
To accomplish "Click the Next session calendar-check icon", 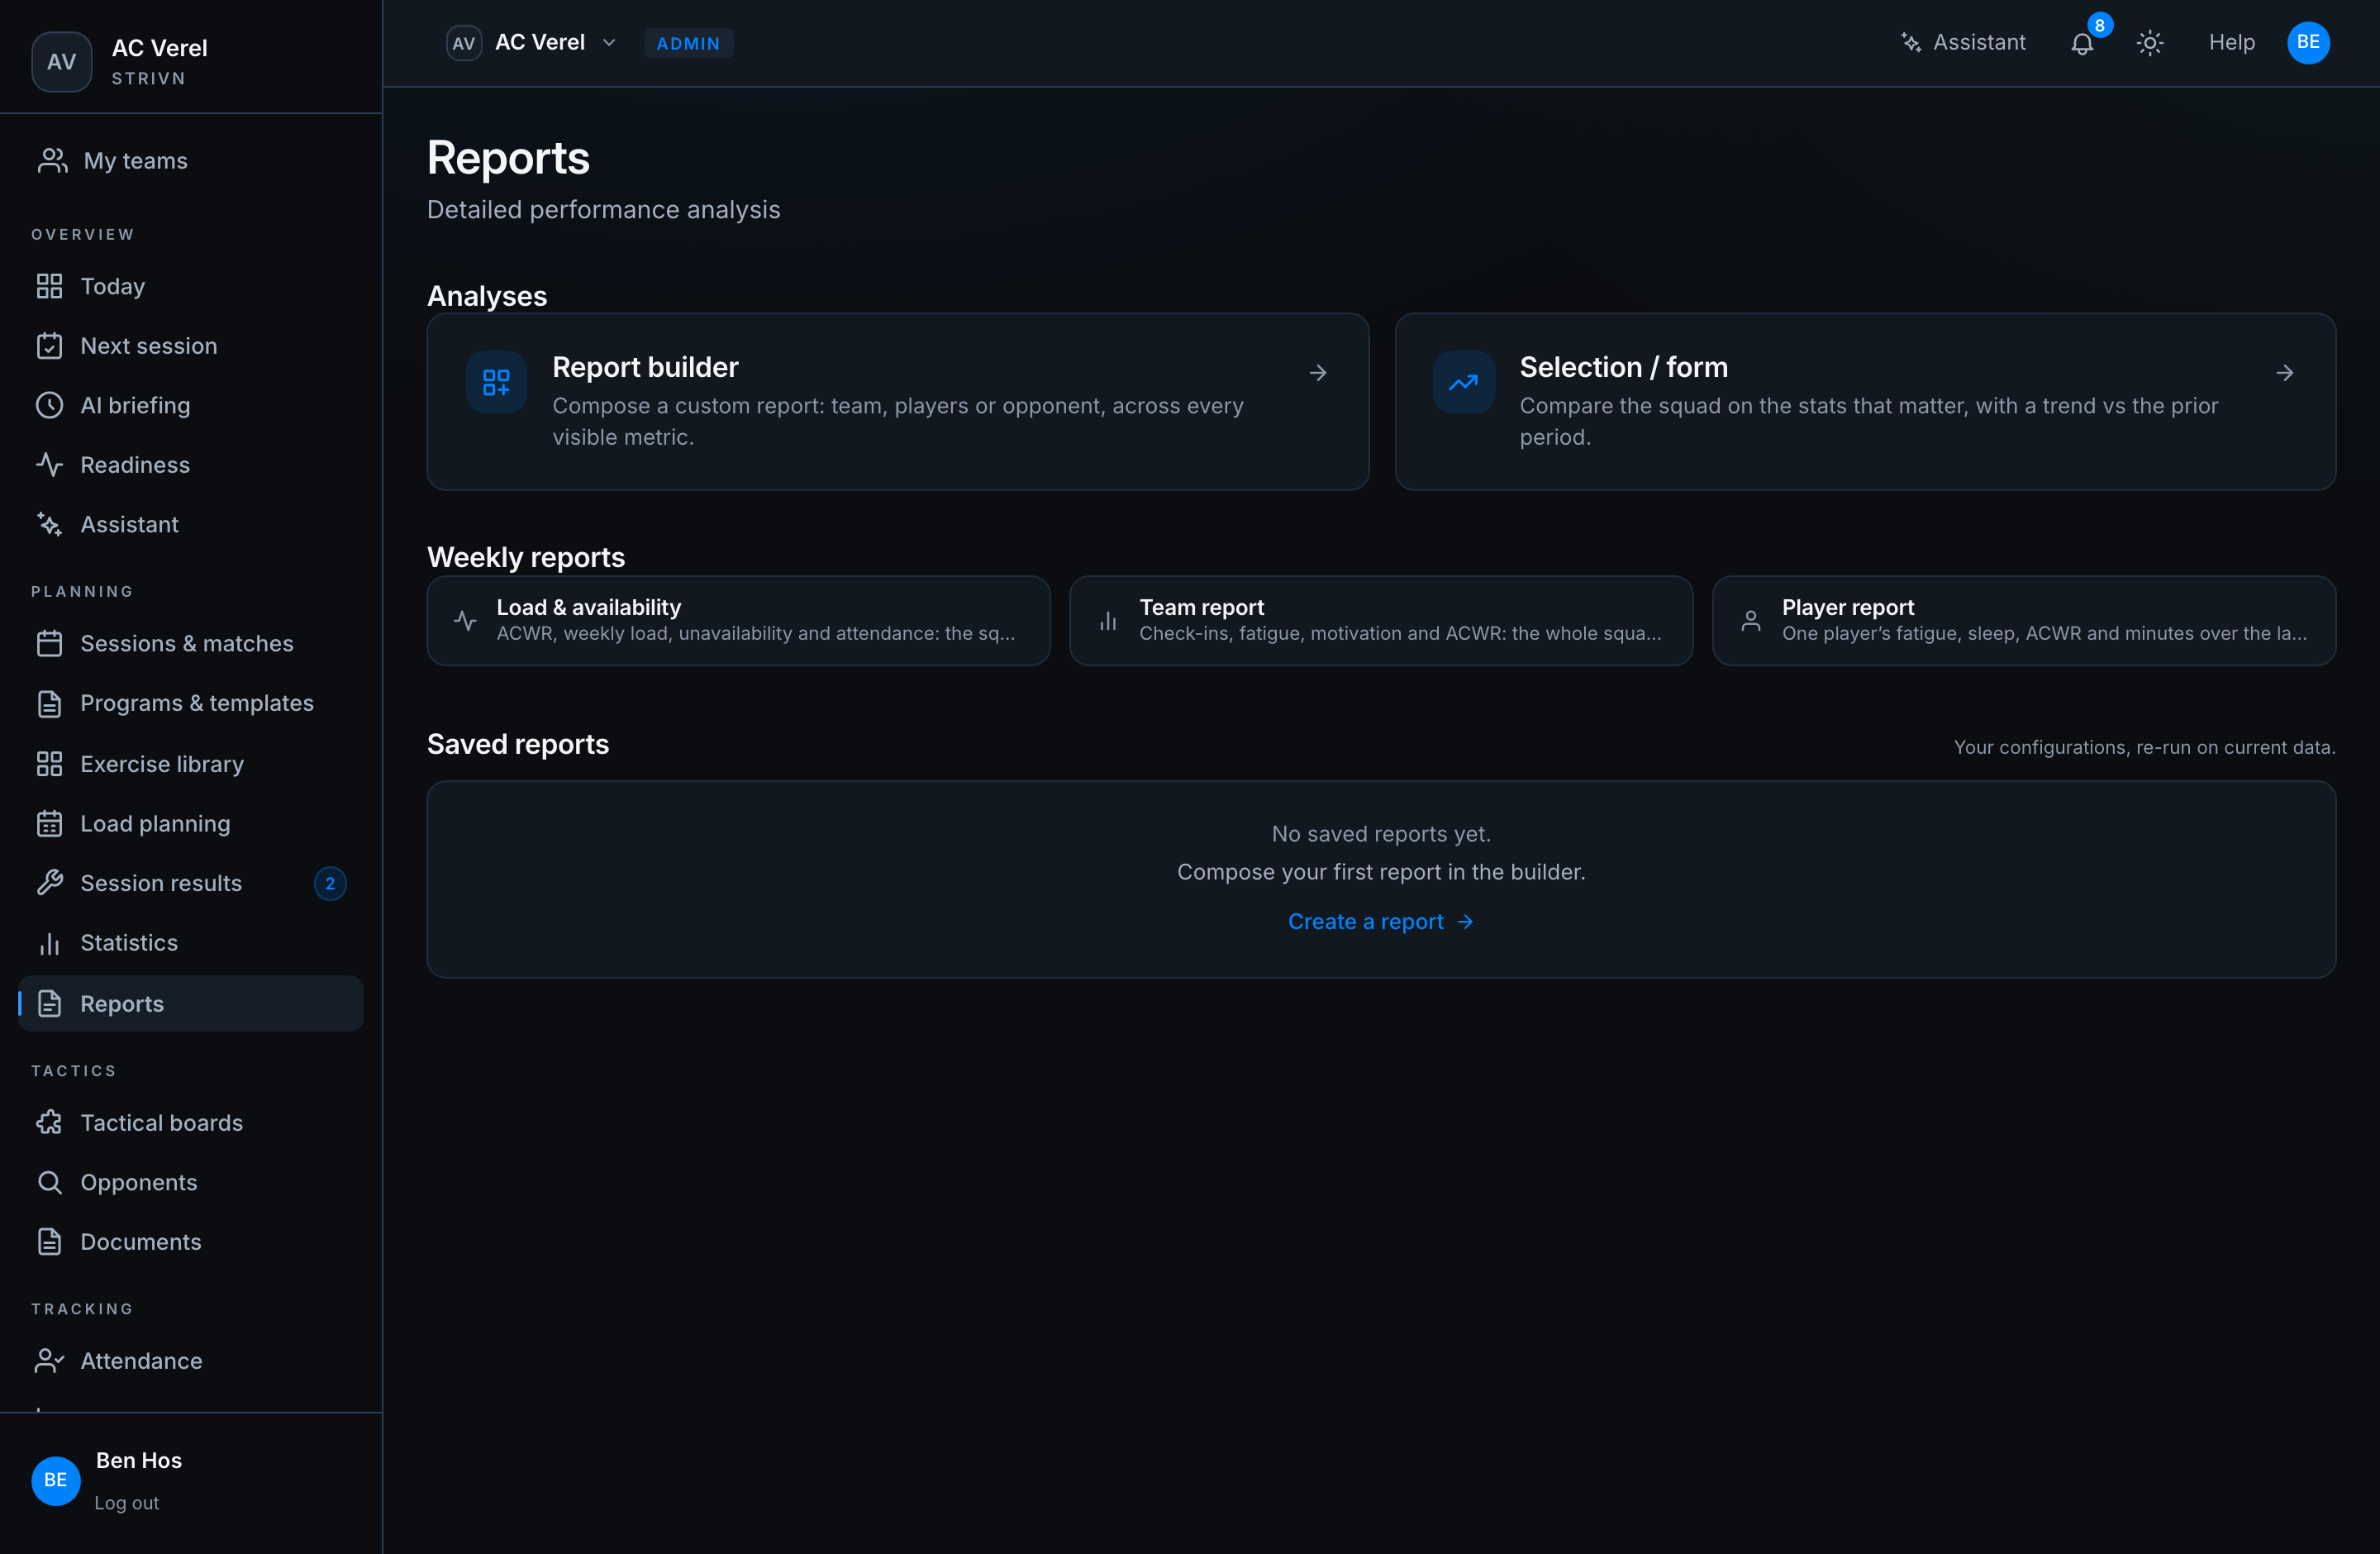I will (x=49, y=346).
